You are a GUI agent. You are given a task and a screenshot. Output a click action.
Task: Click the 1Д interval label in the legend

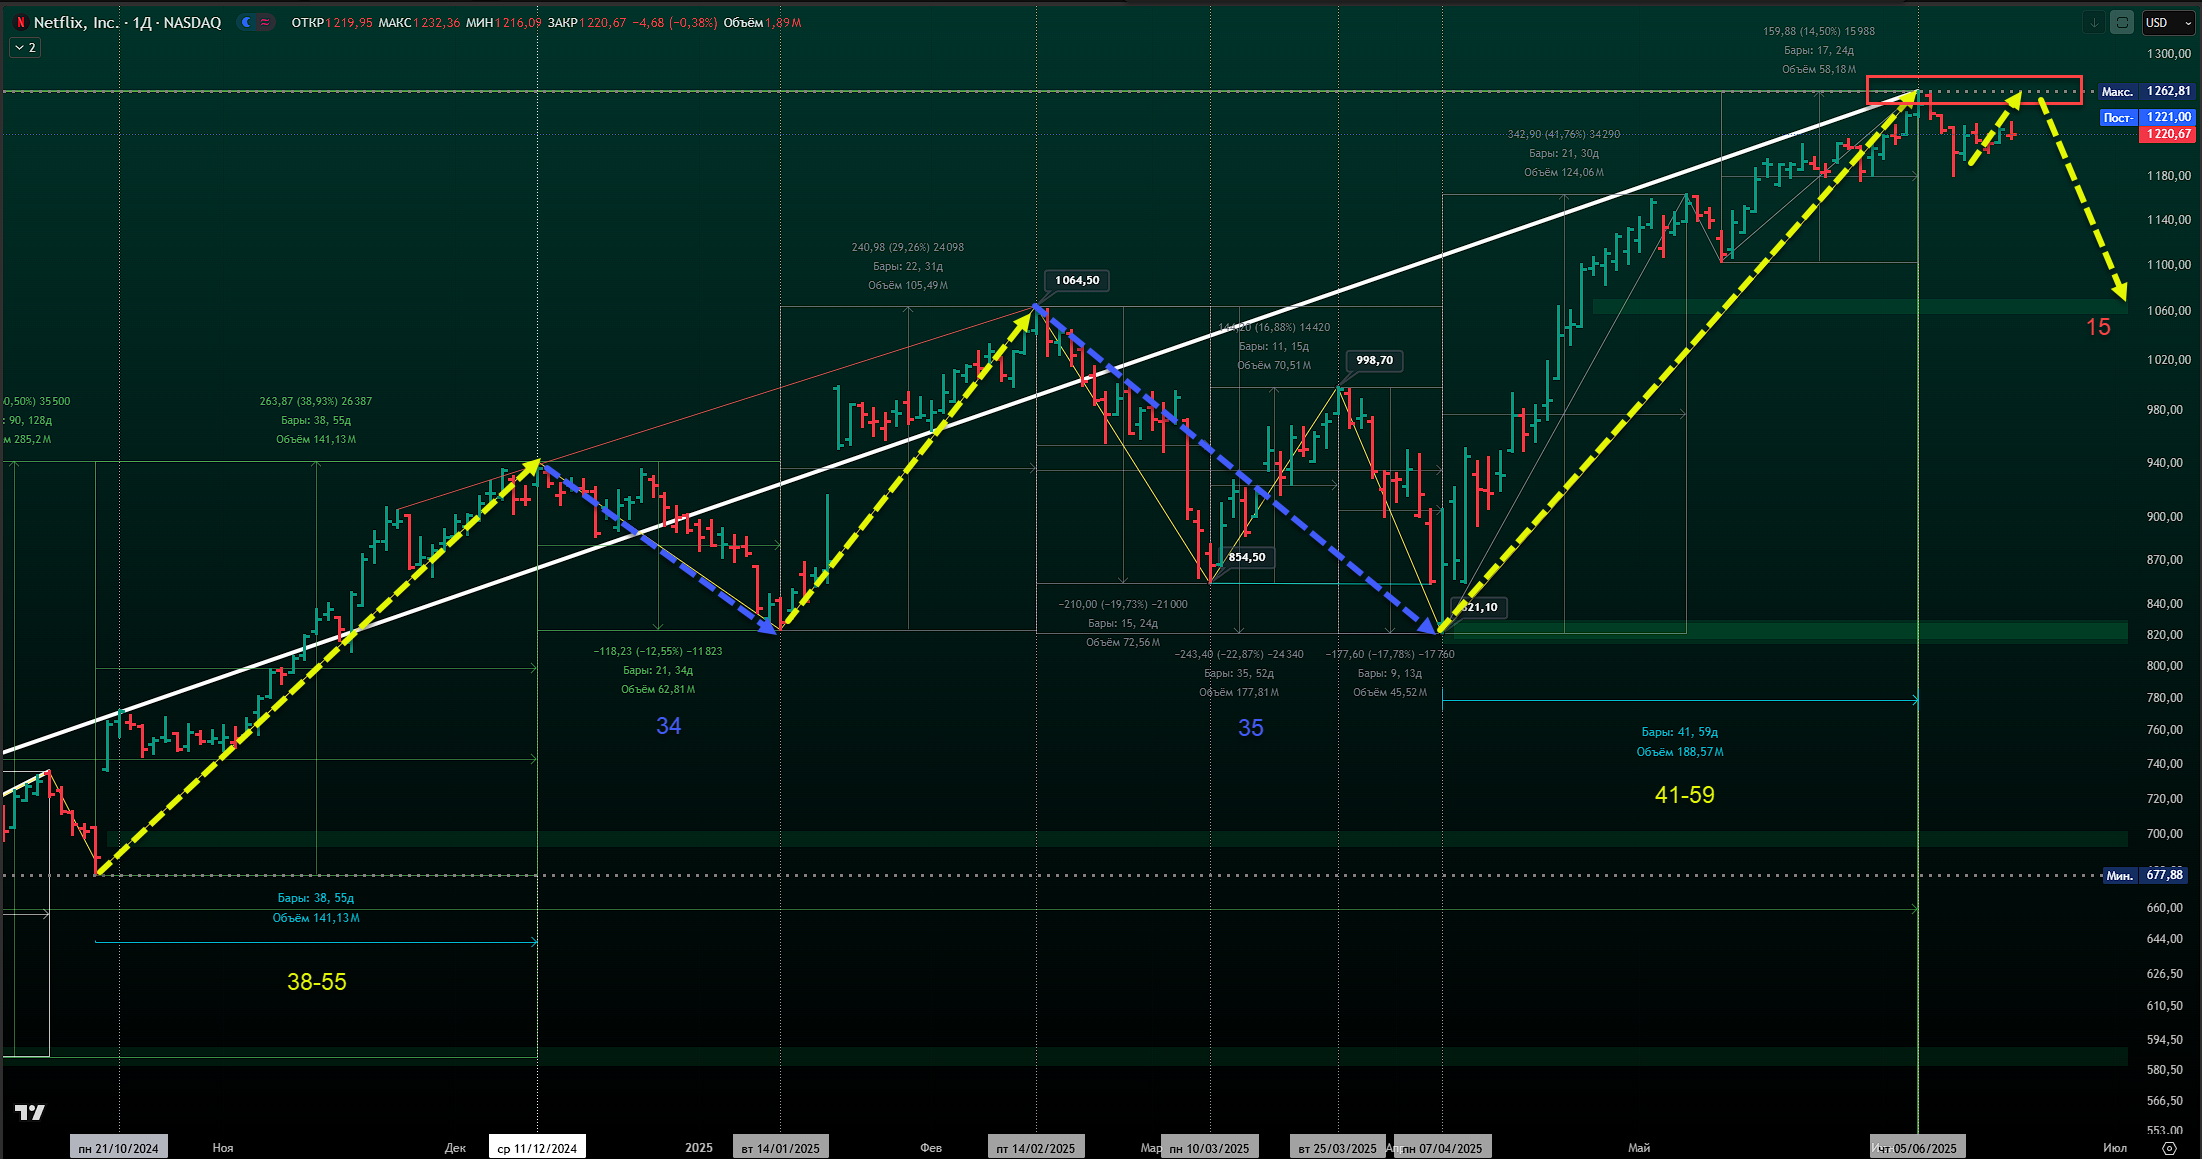pos(142,22)
